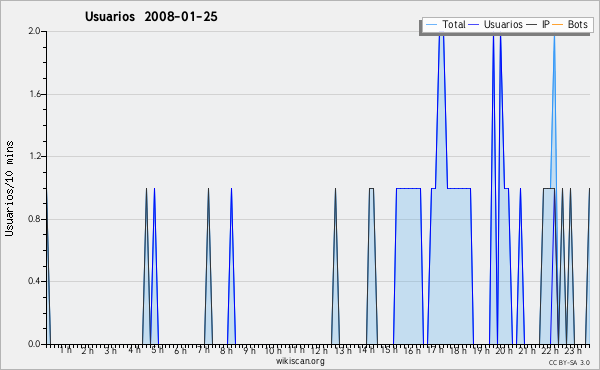This screenshot has height=370, width=600.
Task: Click the y-axis value 1.6
Action: [x=34, y=94]
